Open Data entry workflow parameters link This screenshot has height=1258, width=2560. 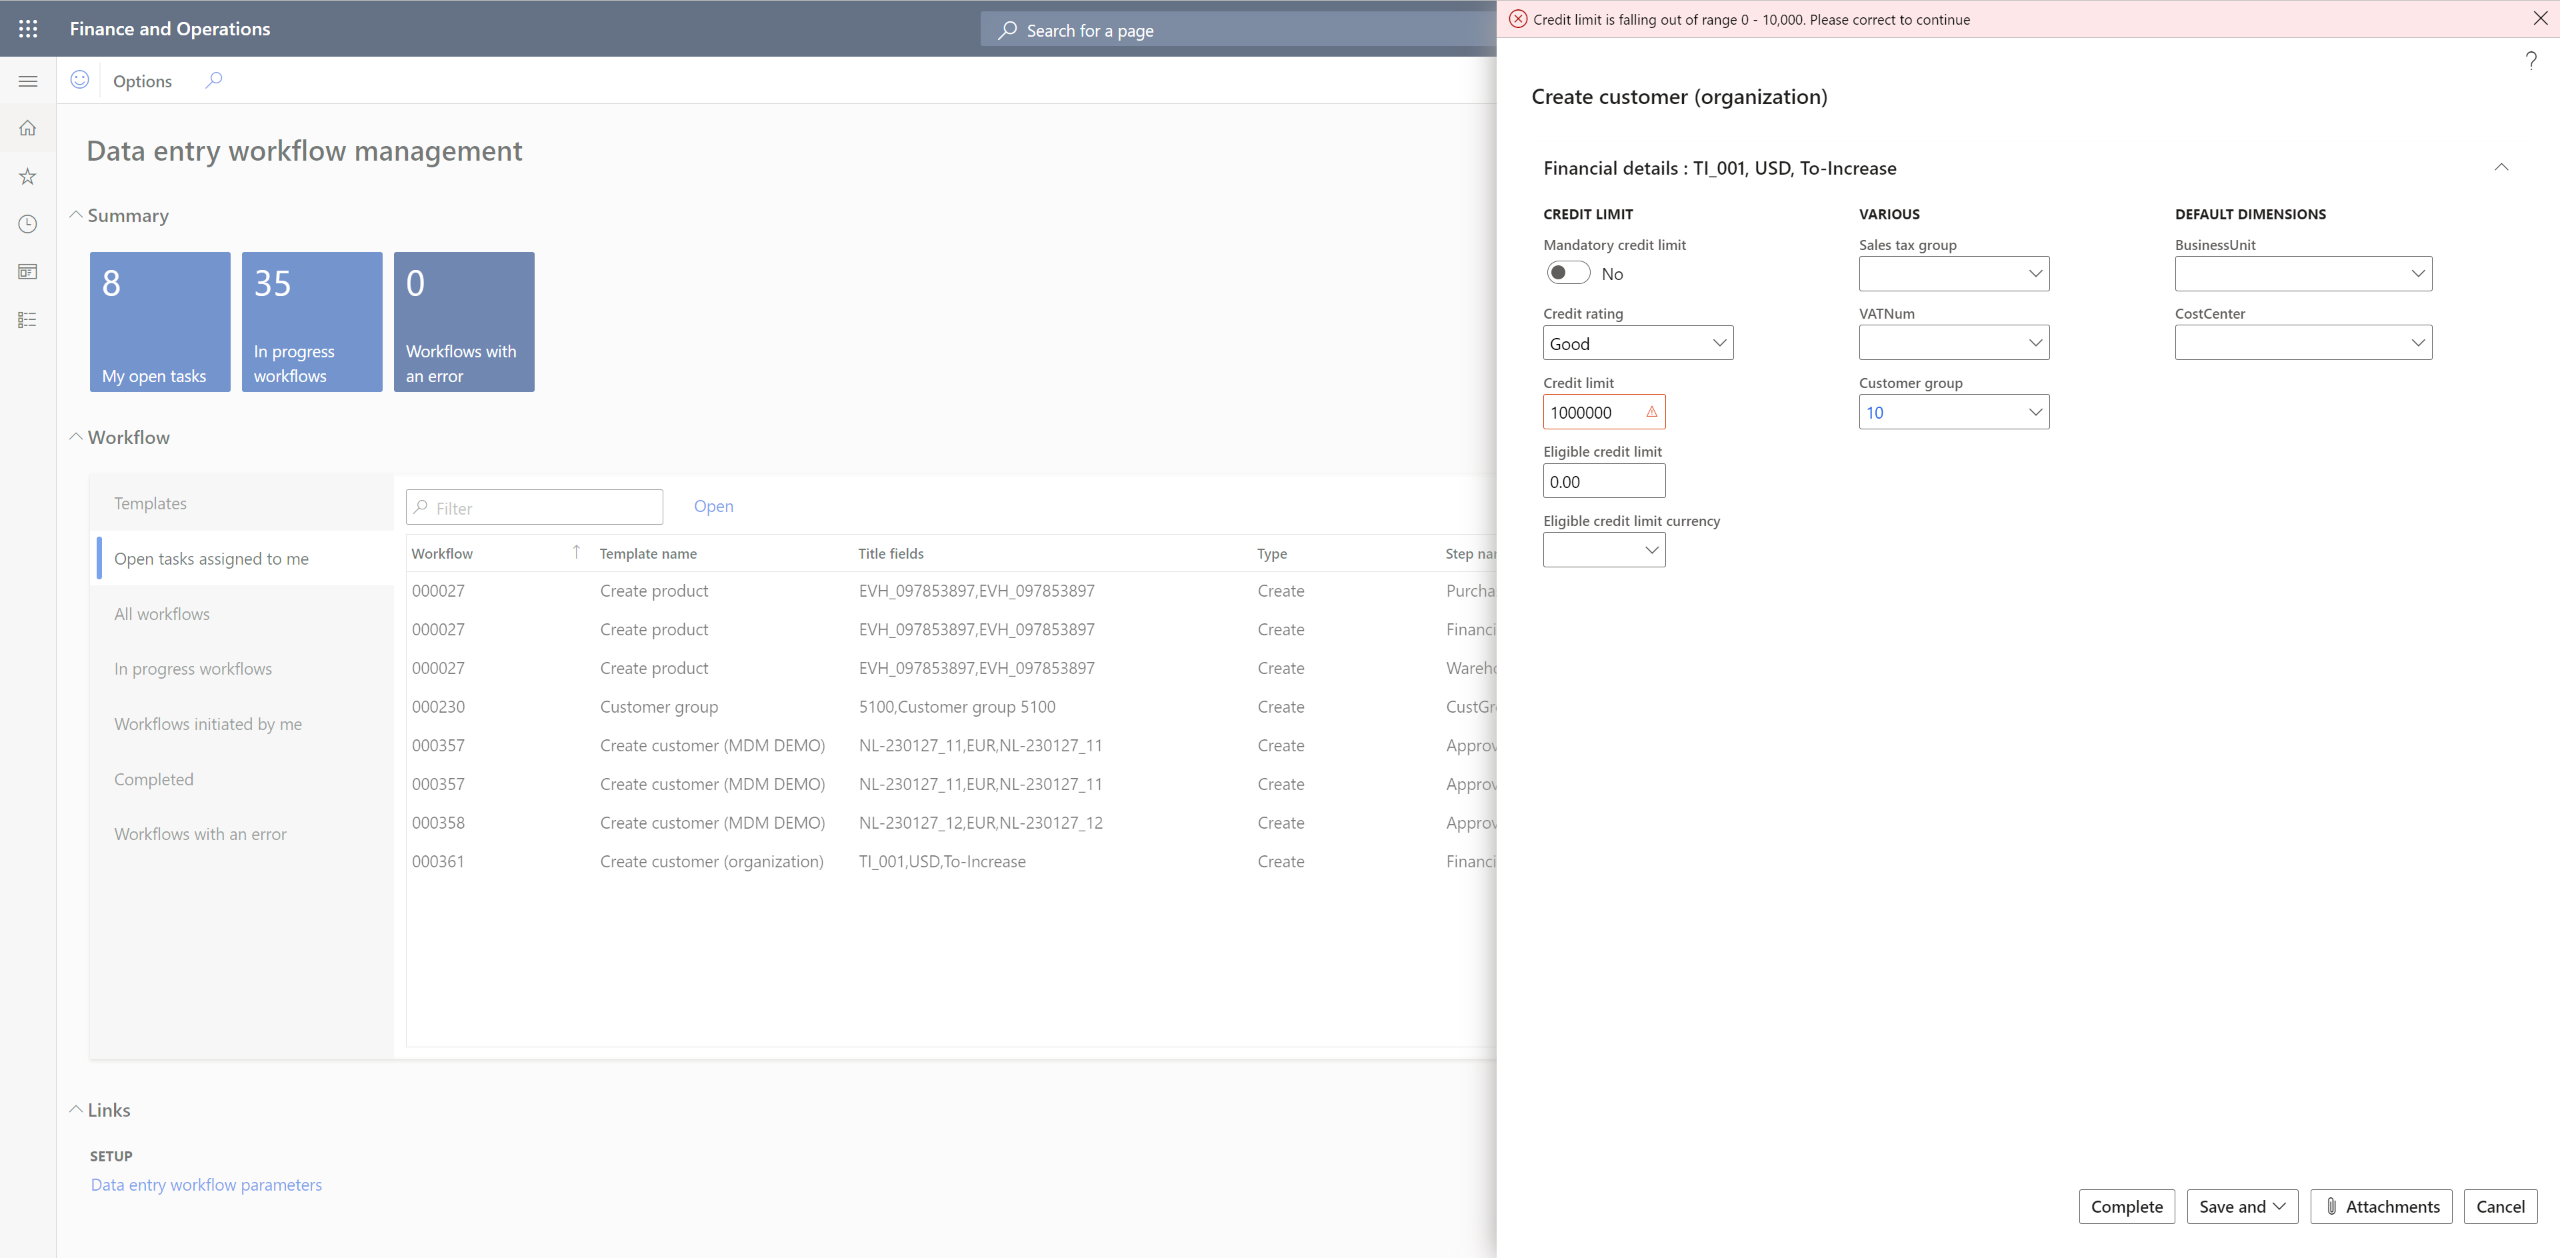pyautogui.click(x=206, y=1184)
